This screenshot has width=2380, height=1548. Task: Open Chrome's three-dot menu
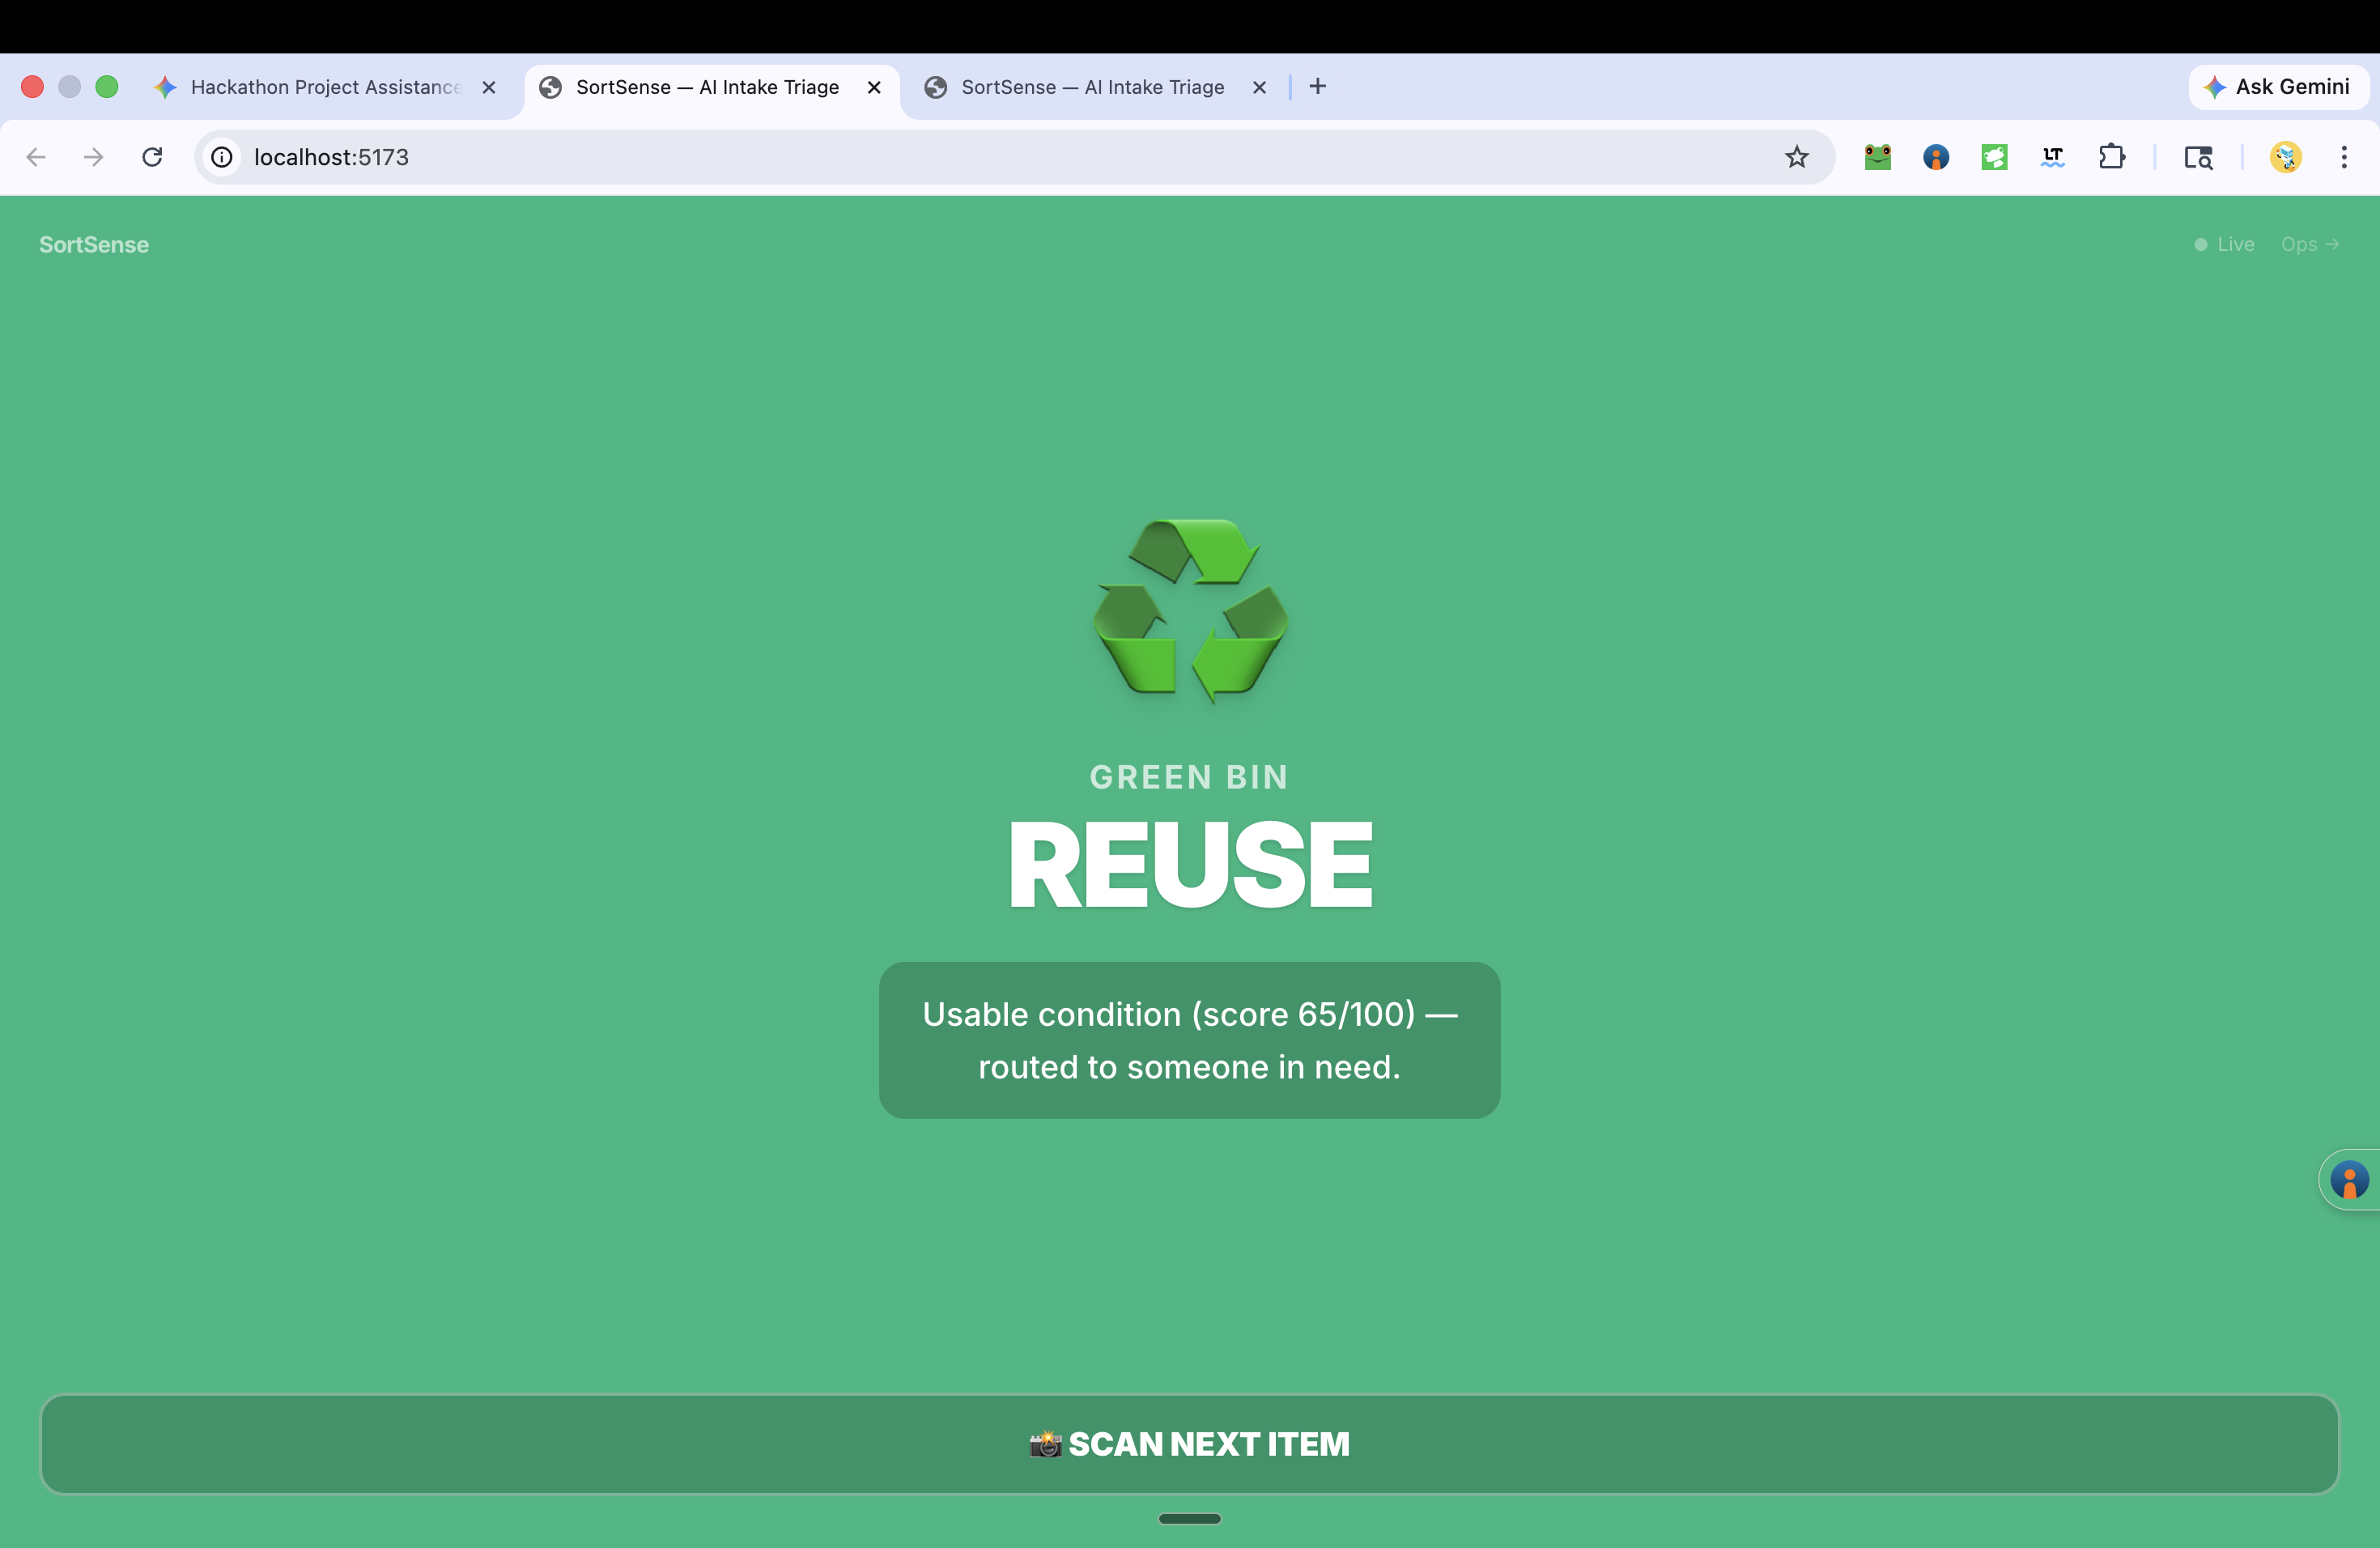click(2343, 157)
